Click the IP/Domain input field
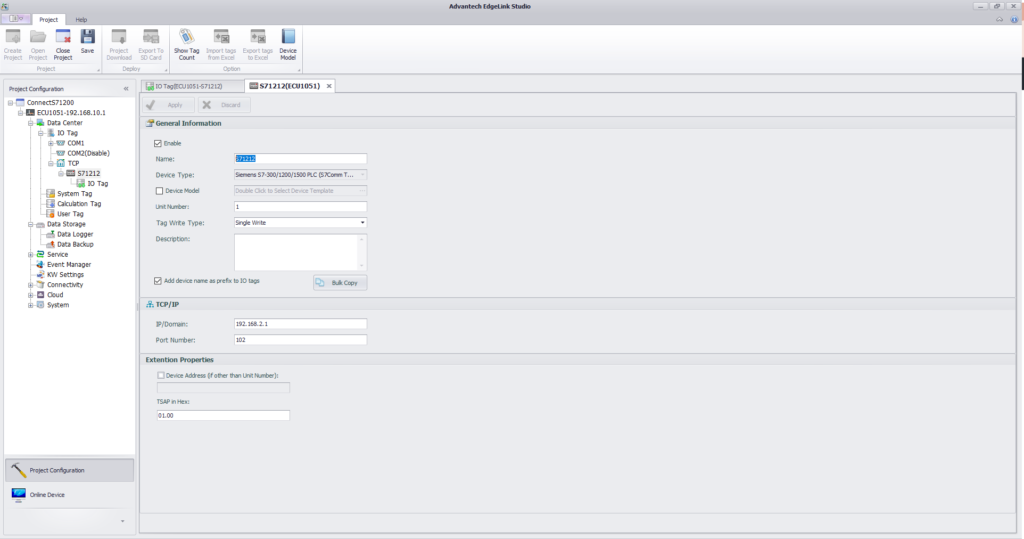The width and height of the screenshot is (1024, 539). [x=300, y=324]
